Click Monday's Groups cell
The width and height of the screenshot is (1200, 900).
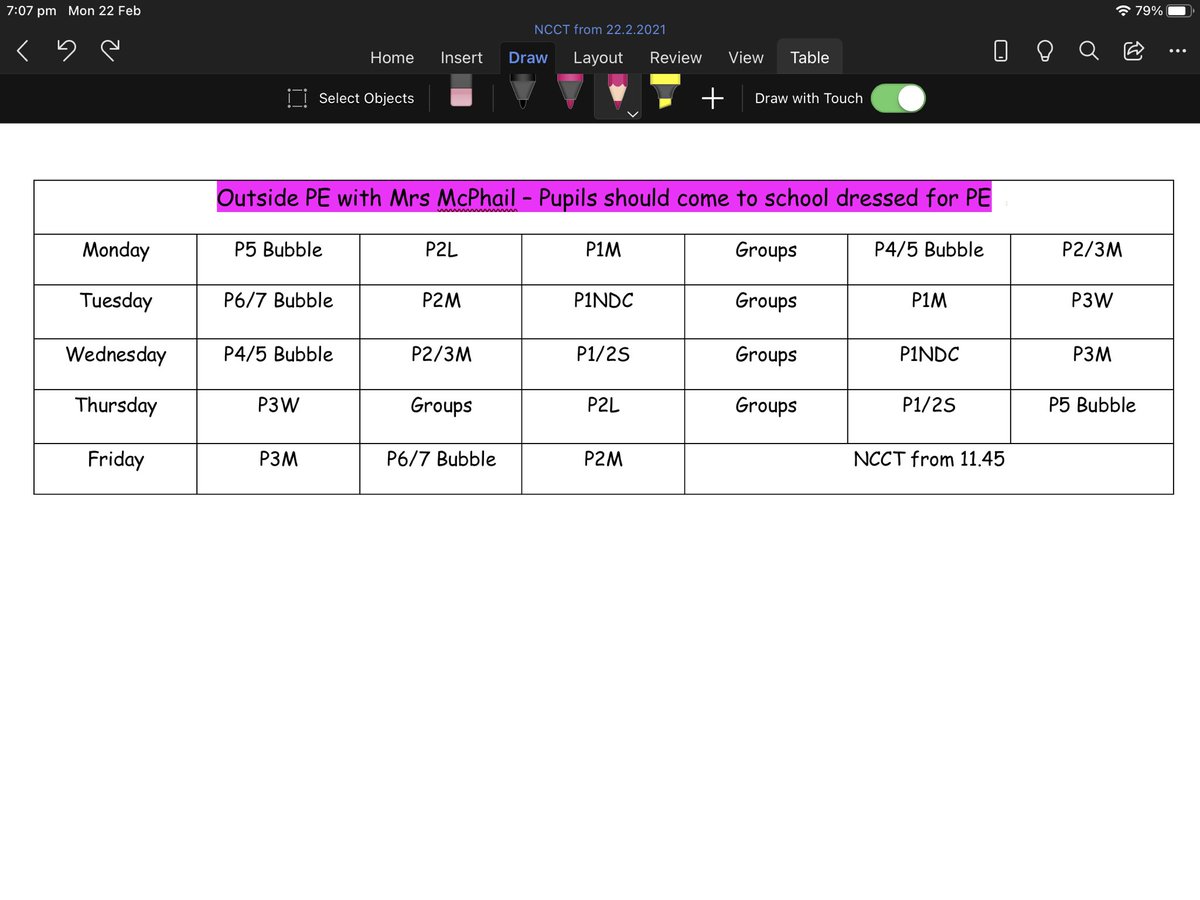(766, 259)
